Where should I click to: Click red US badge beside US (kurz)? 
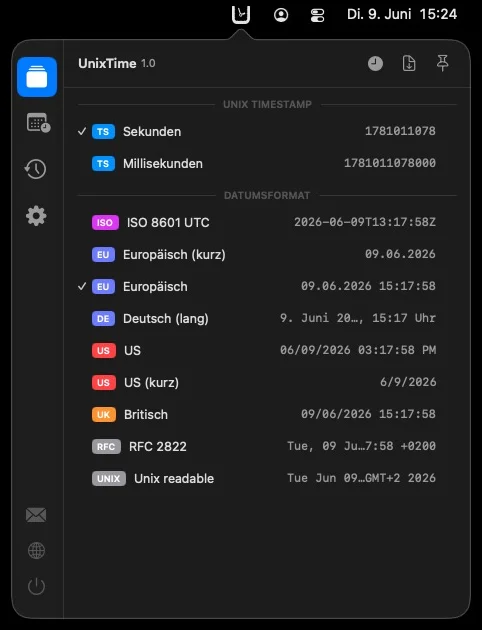click(x=104, y=382)
